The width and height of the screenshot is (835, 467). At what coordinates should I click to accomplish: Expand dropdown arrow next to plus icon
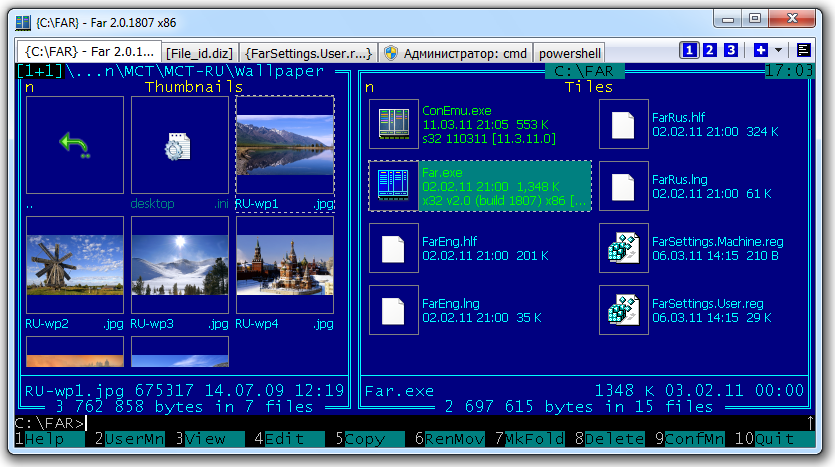point(779,51)
